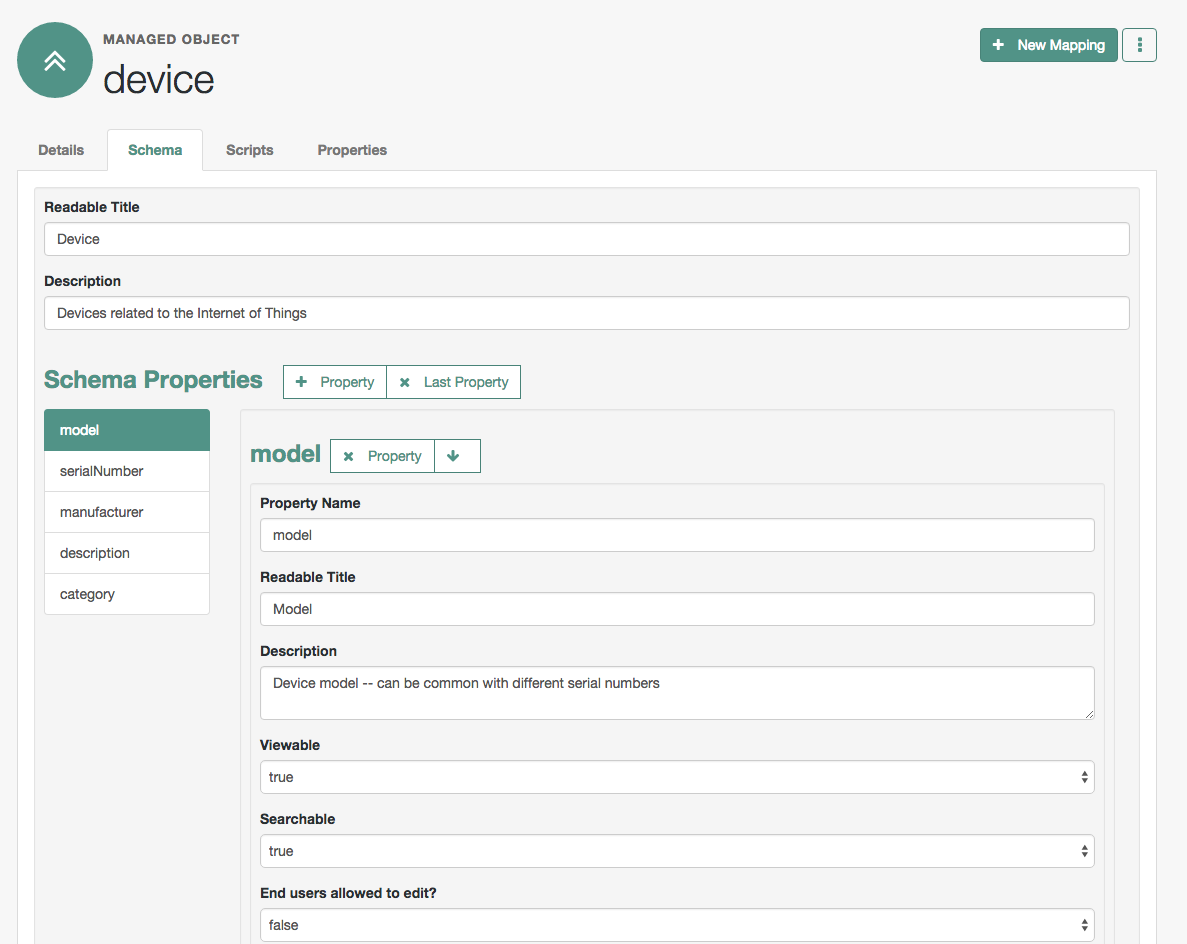This screenshot has width=1187, height=944.
Task: Click the object Description field about Internet of Things
Action: (x=587, y=313)
